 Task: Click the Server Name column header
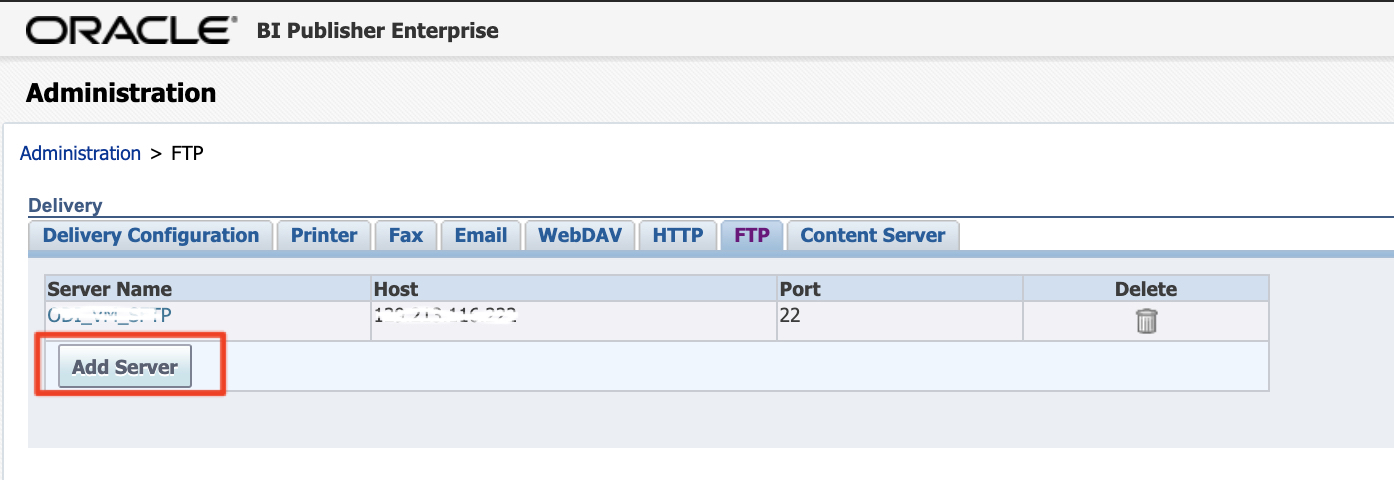[x=110, y=289]
